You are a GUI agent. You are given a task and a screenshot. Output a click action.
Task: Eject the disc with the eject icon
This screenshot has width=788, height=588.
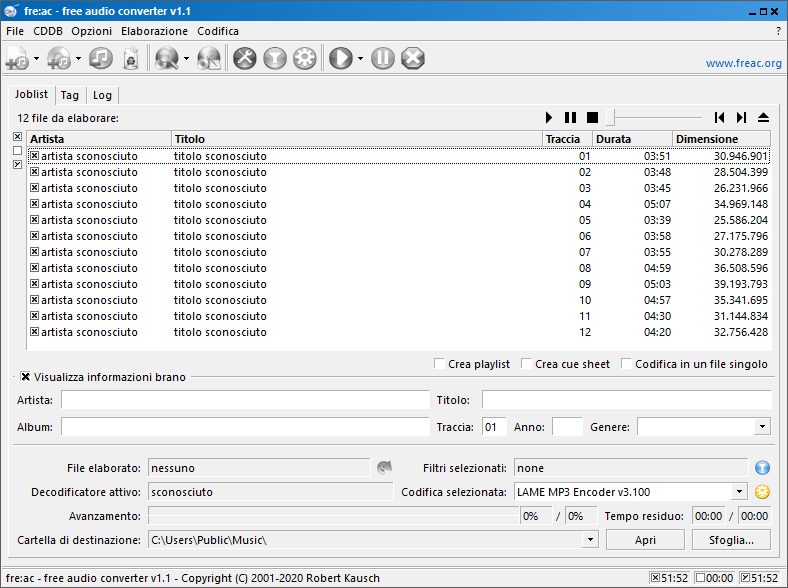point(763,118)
